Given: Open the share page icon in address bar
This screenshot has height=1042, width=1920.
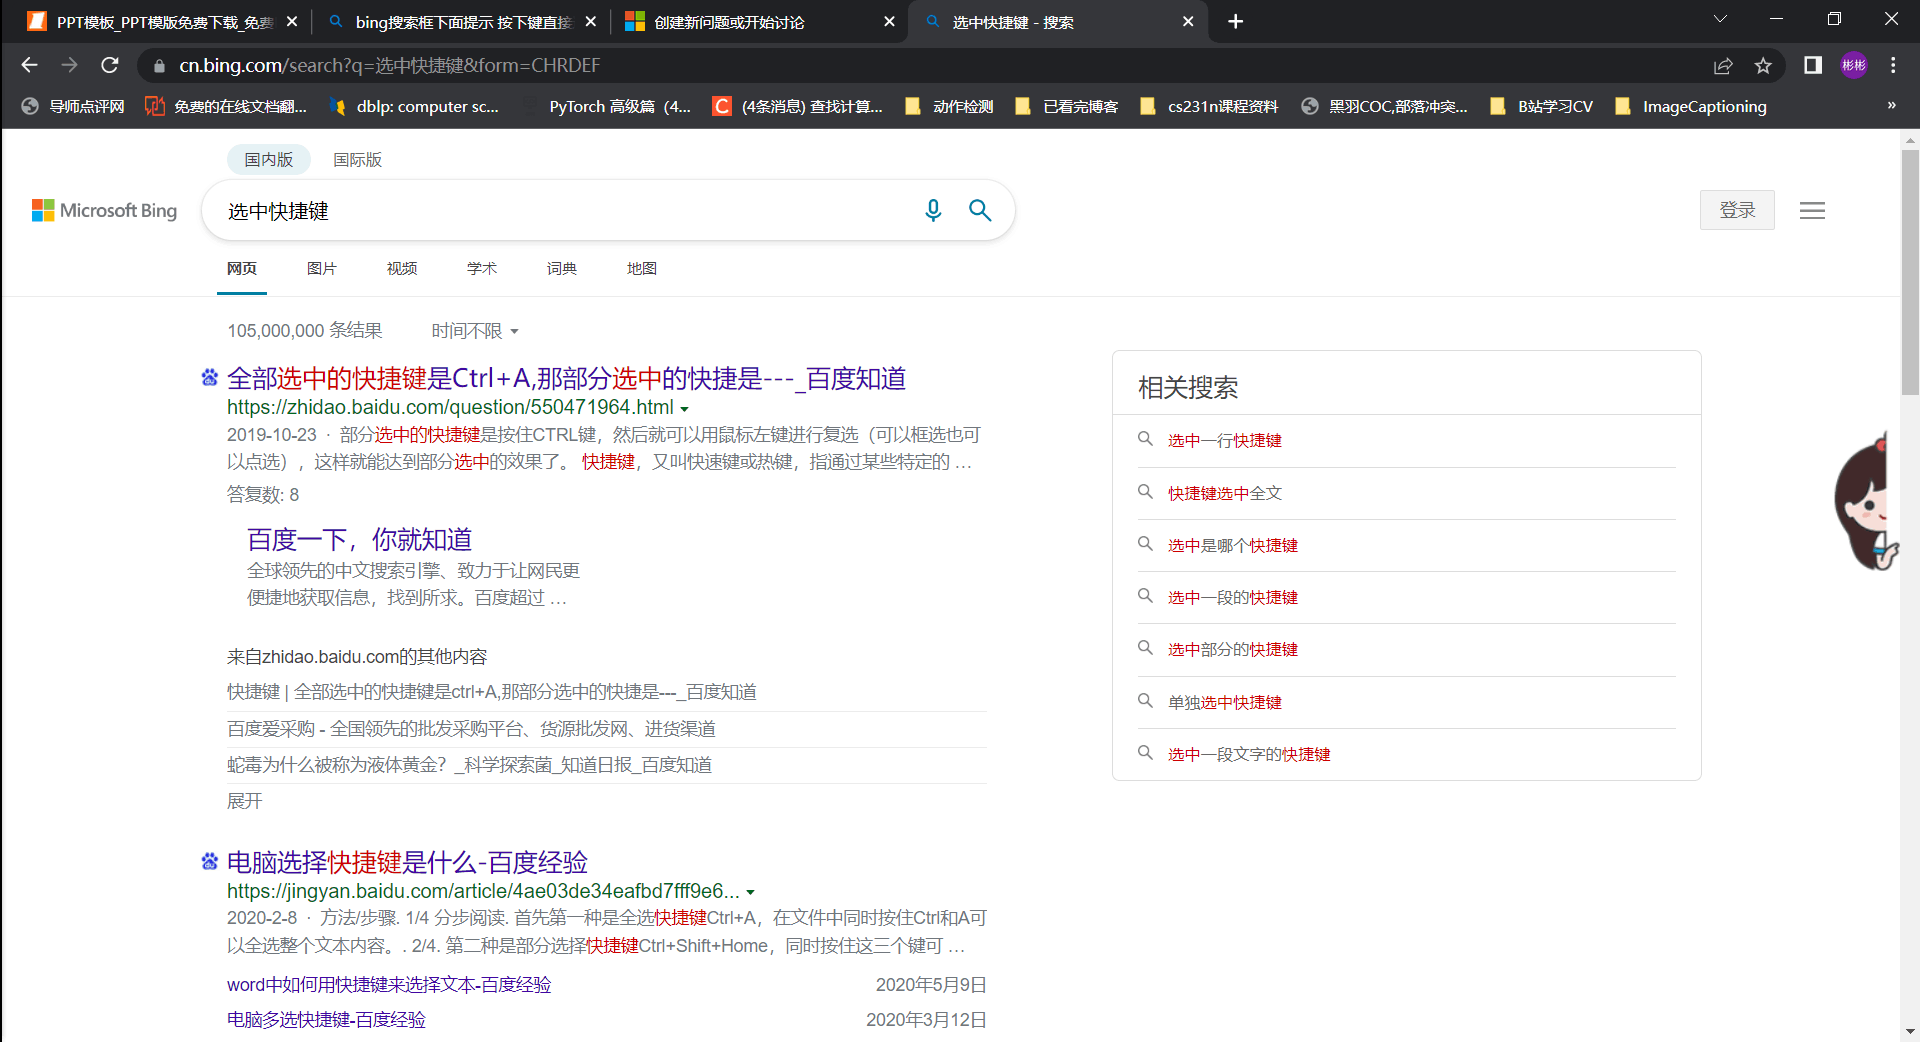Looking at the screenshot, I should click(x=1723, y=65).
